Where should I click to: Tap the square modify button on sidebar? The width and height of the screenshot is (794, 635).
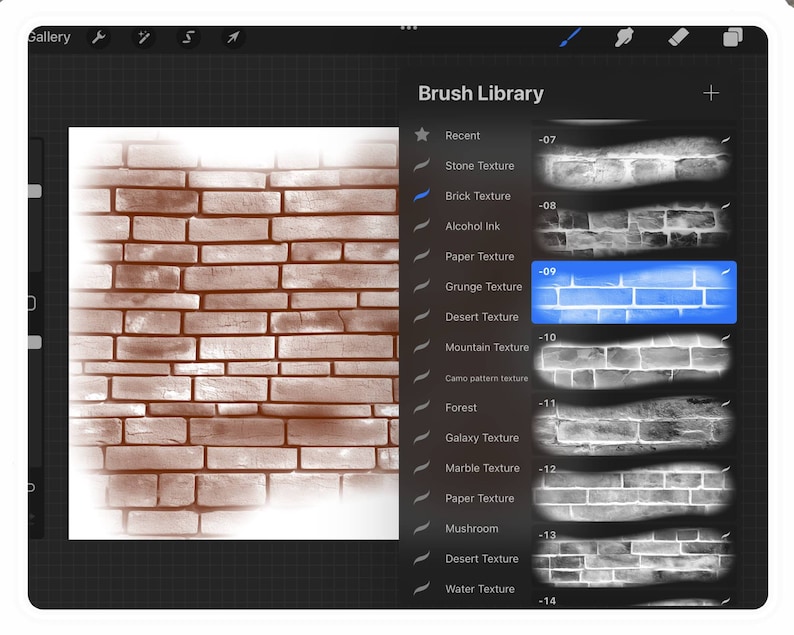pos(31,303)
